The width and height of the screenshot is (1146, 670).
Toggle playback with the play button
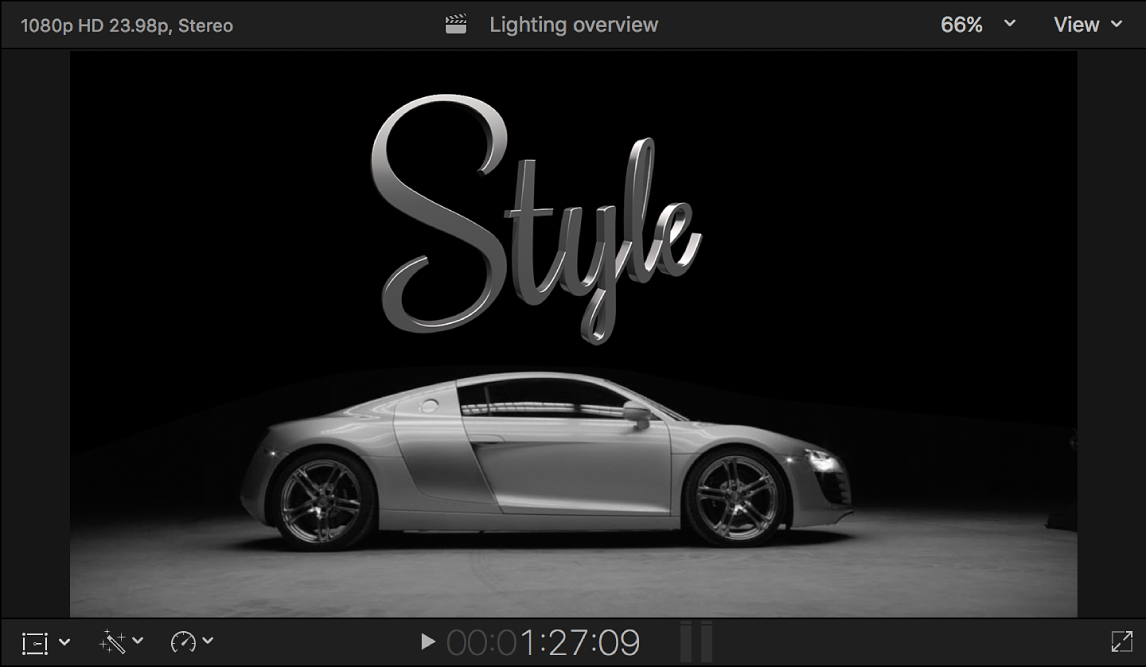(x=427, y=643)
